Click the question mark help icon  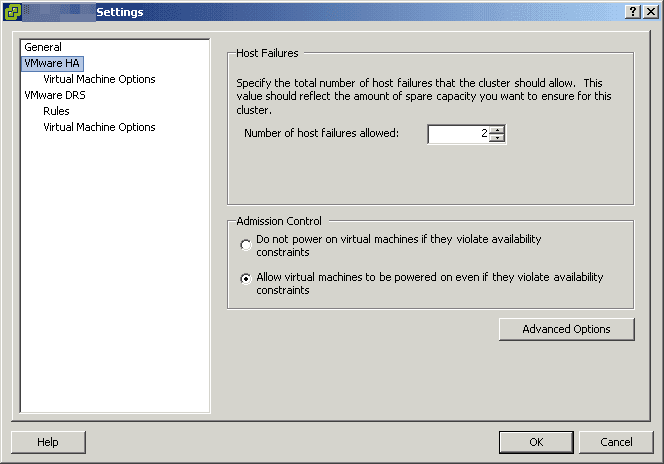tap(633, 12)
